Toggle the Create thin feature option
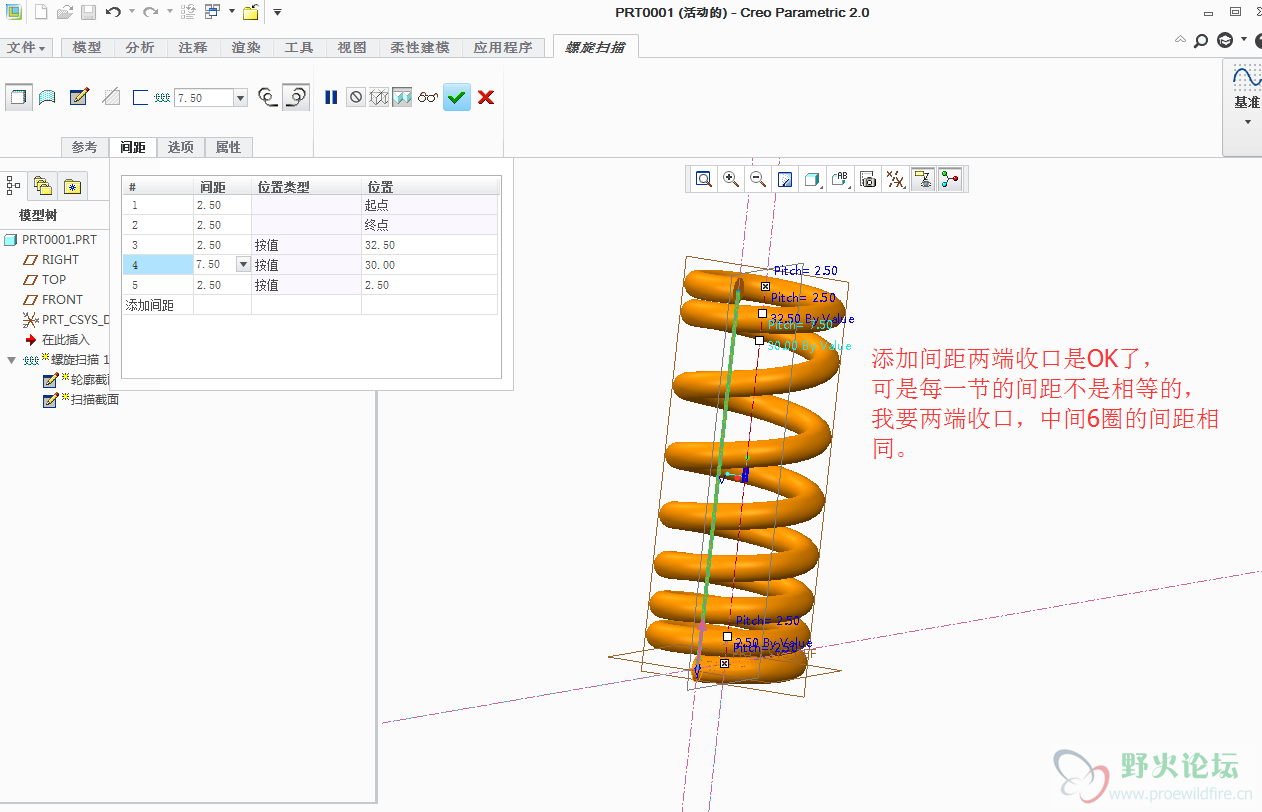 pos(141,97)
